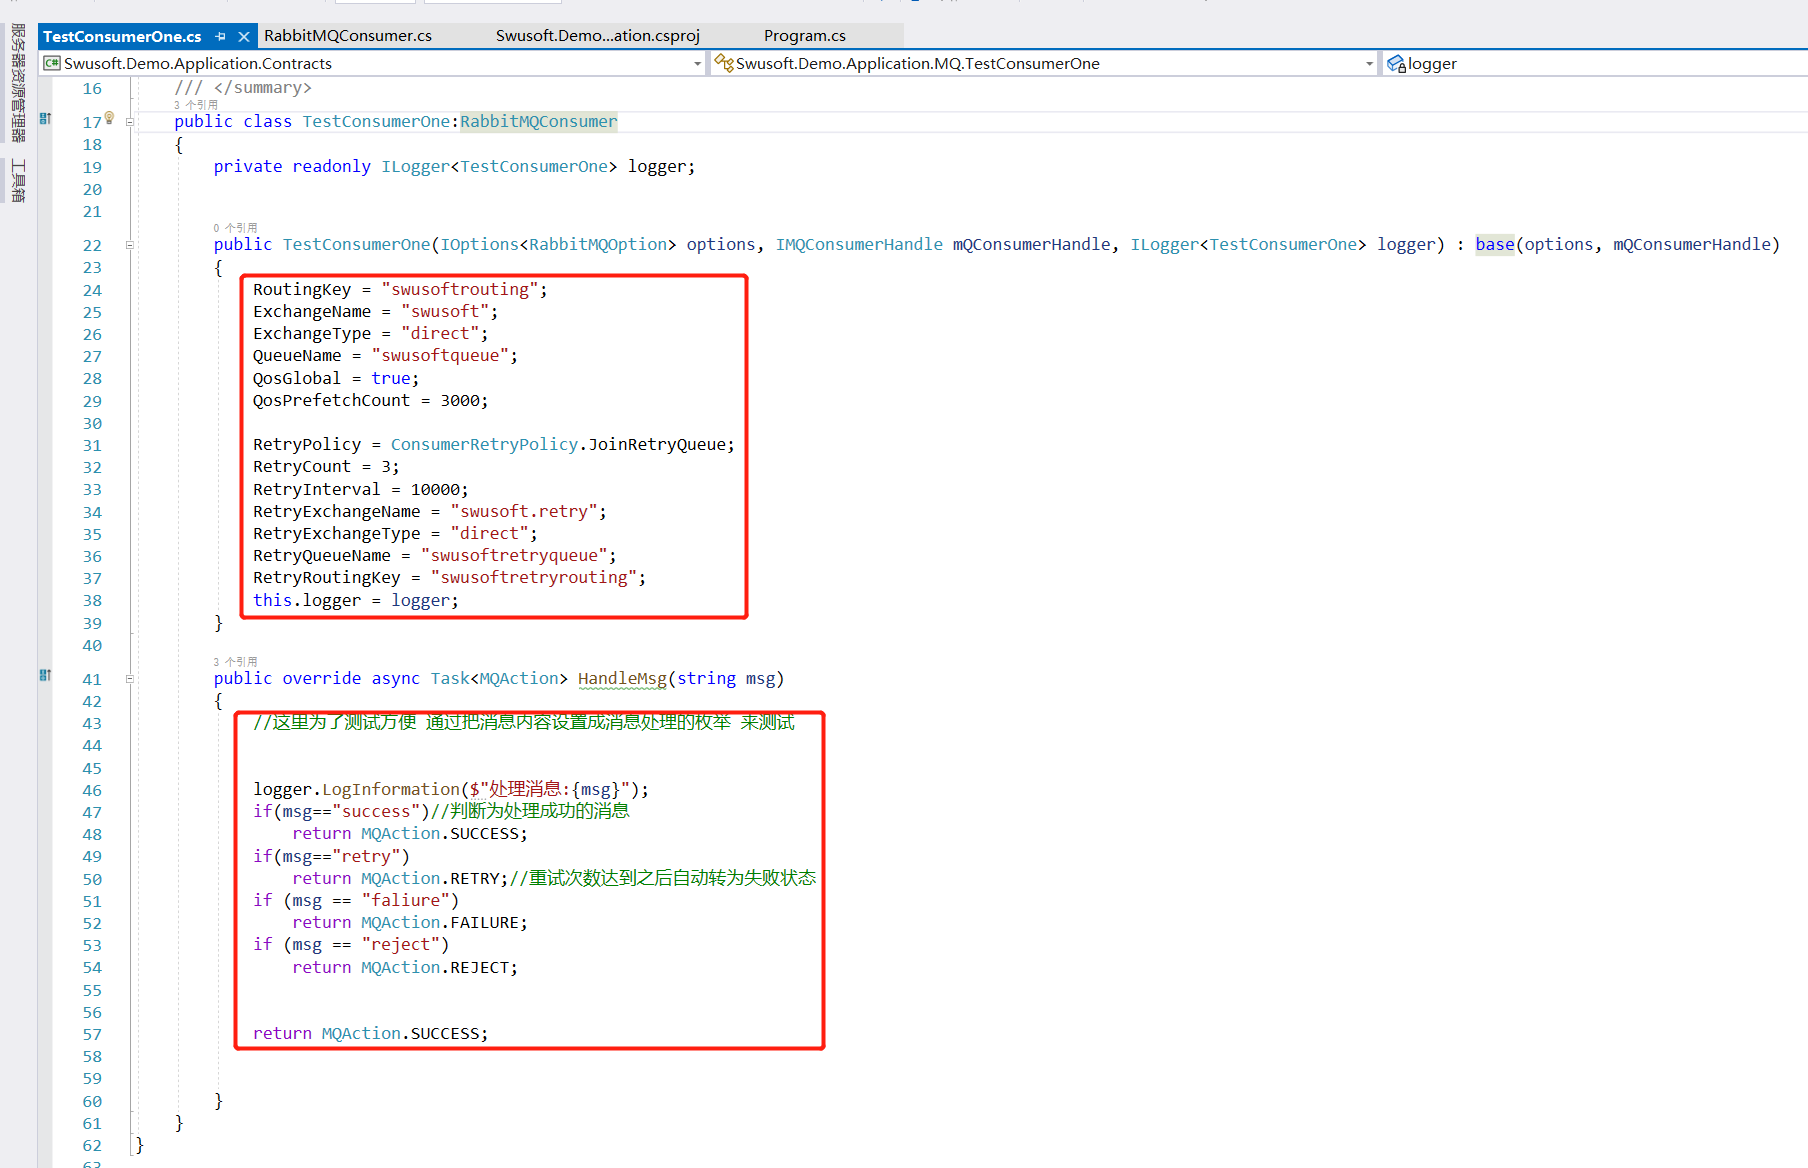The image size is (1808, 1168).
Task: Click the "swusoftretryqueue" string on line 36
Action: pos(514,555)
